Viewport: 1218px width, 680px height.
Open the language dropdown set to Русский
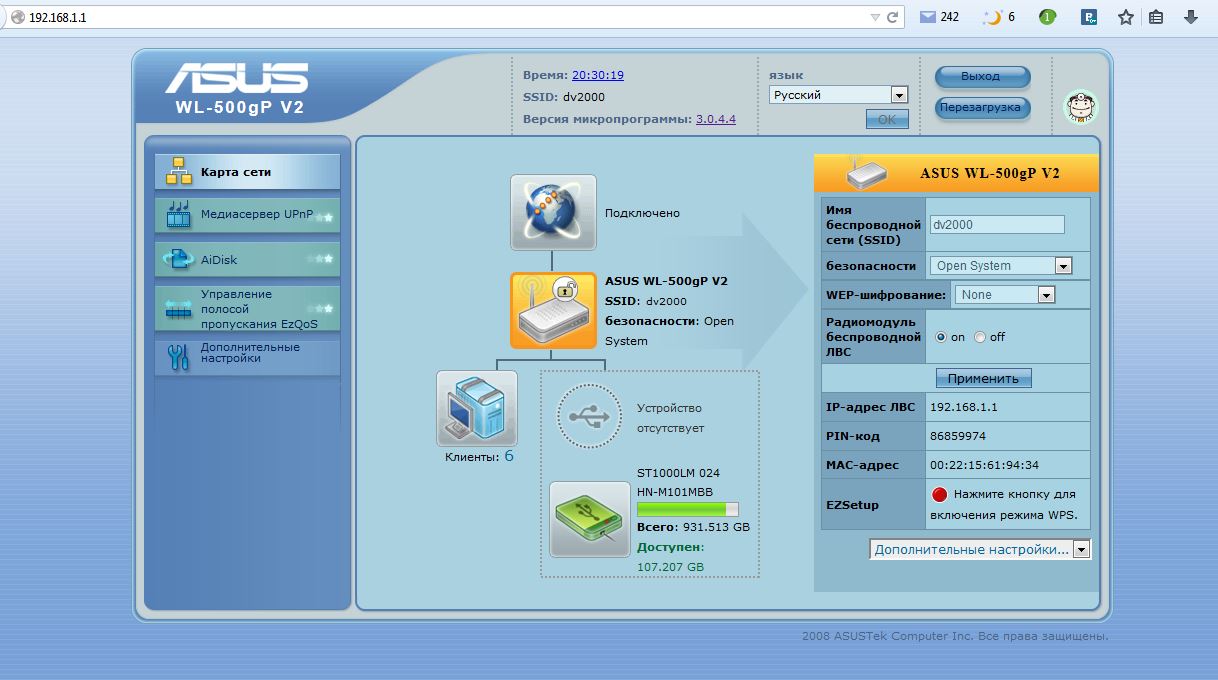[838, 95]
